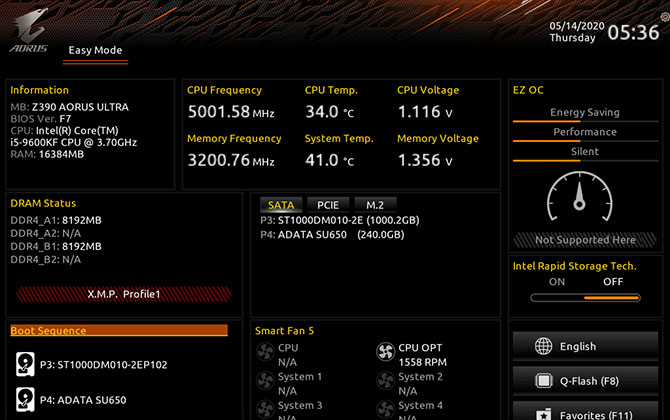Select boot entry P4: ADATA SU650
Screen dimensions: 670x420
pos(83,400)
